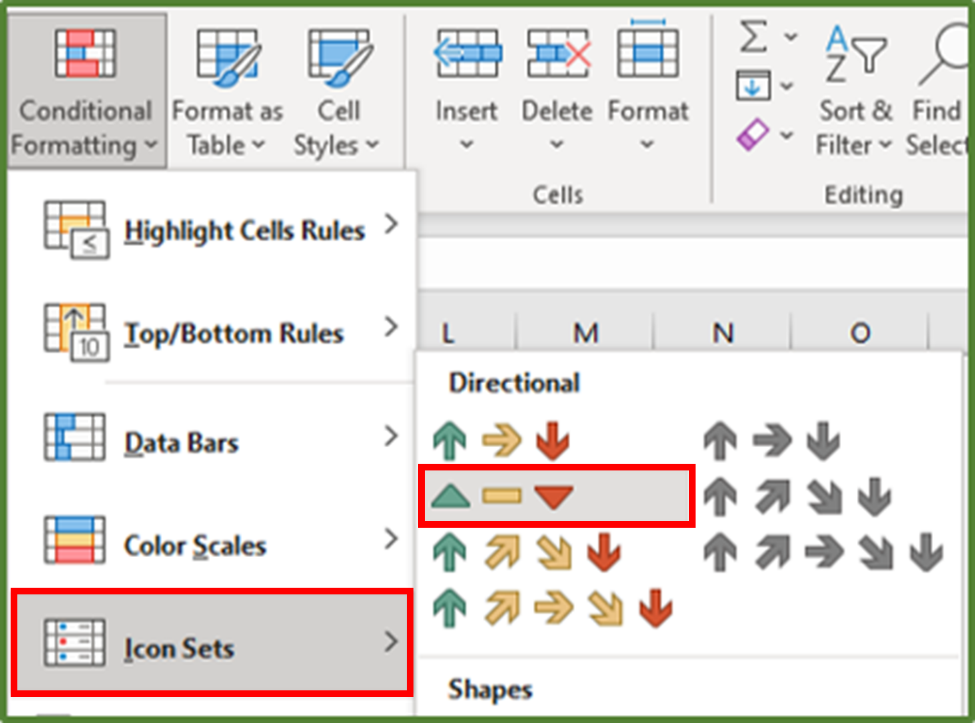Expand the Insert dropdown arrow
The image size is (975, 723).
coord(467,145)
